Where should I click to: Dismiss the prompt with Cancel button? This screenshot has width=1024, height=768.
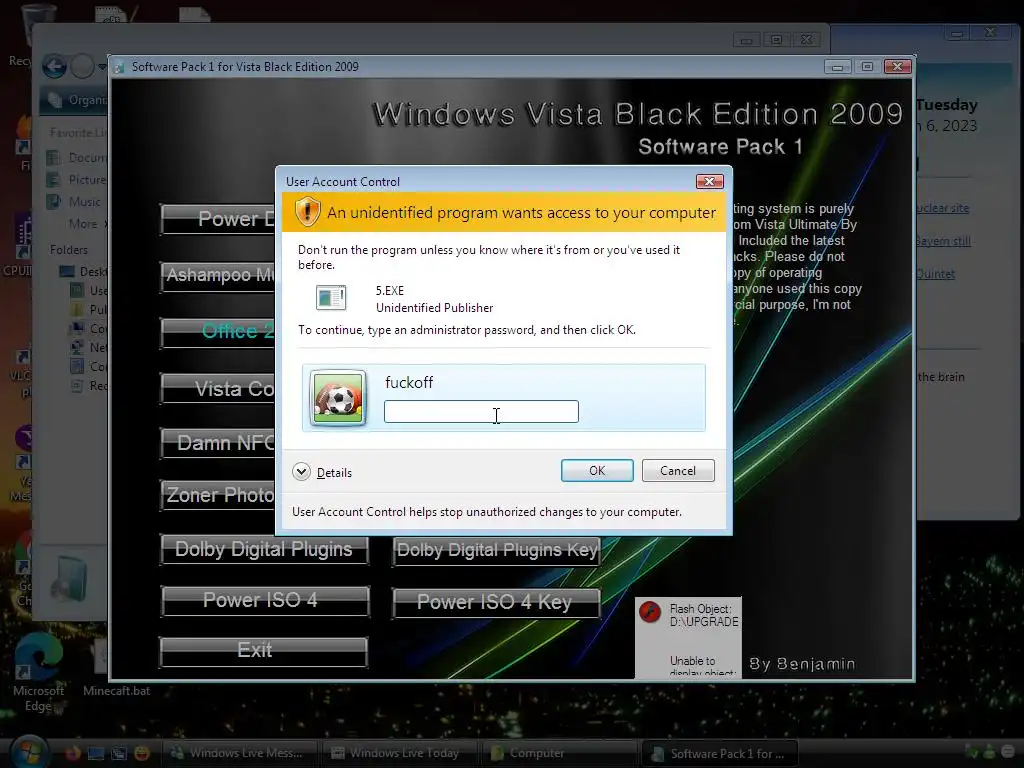(678, 470)
